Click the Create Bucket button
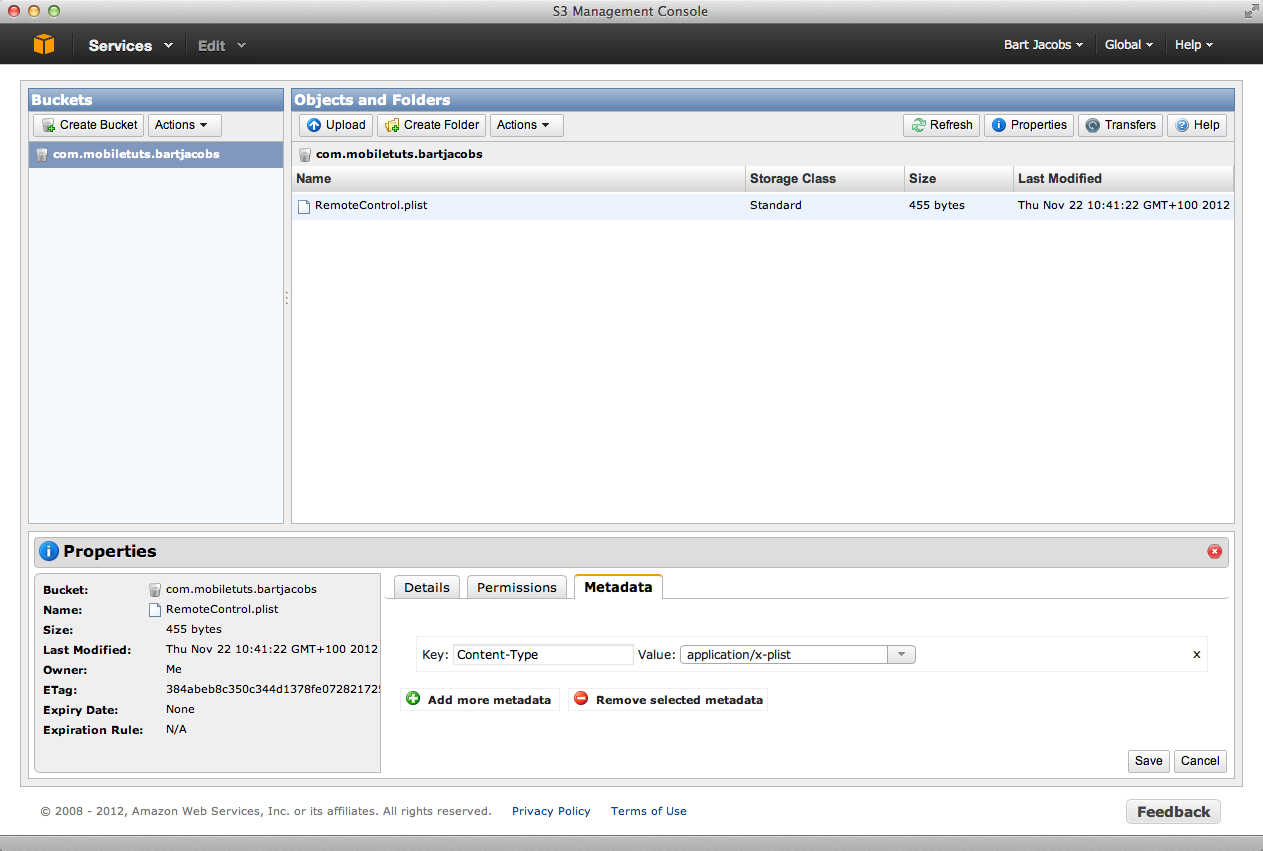Image resolution: width=1263 pixels, height=851 pixels. point(89,125)
